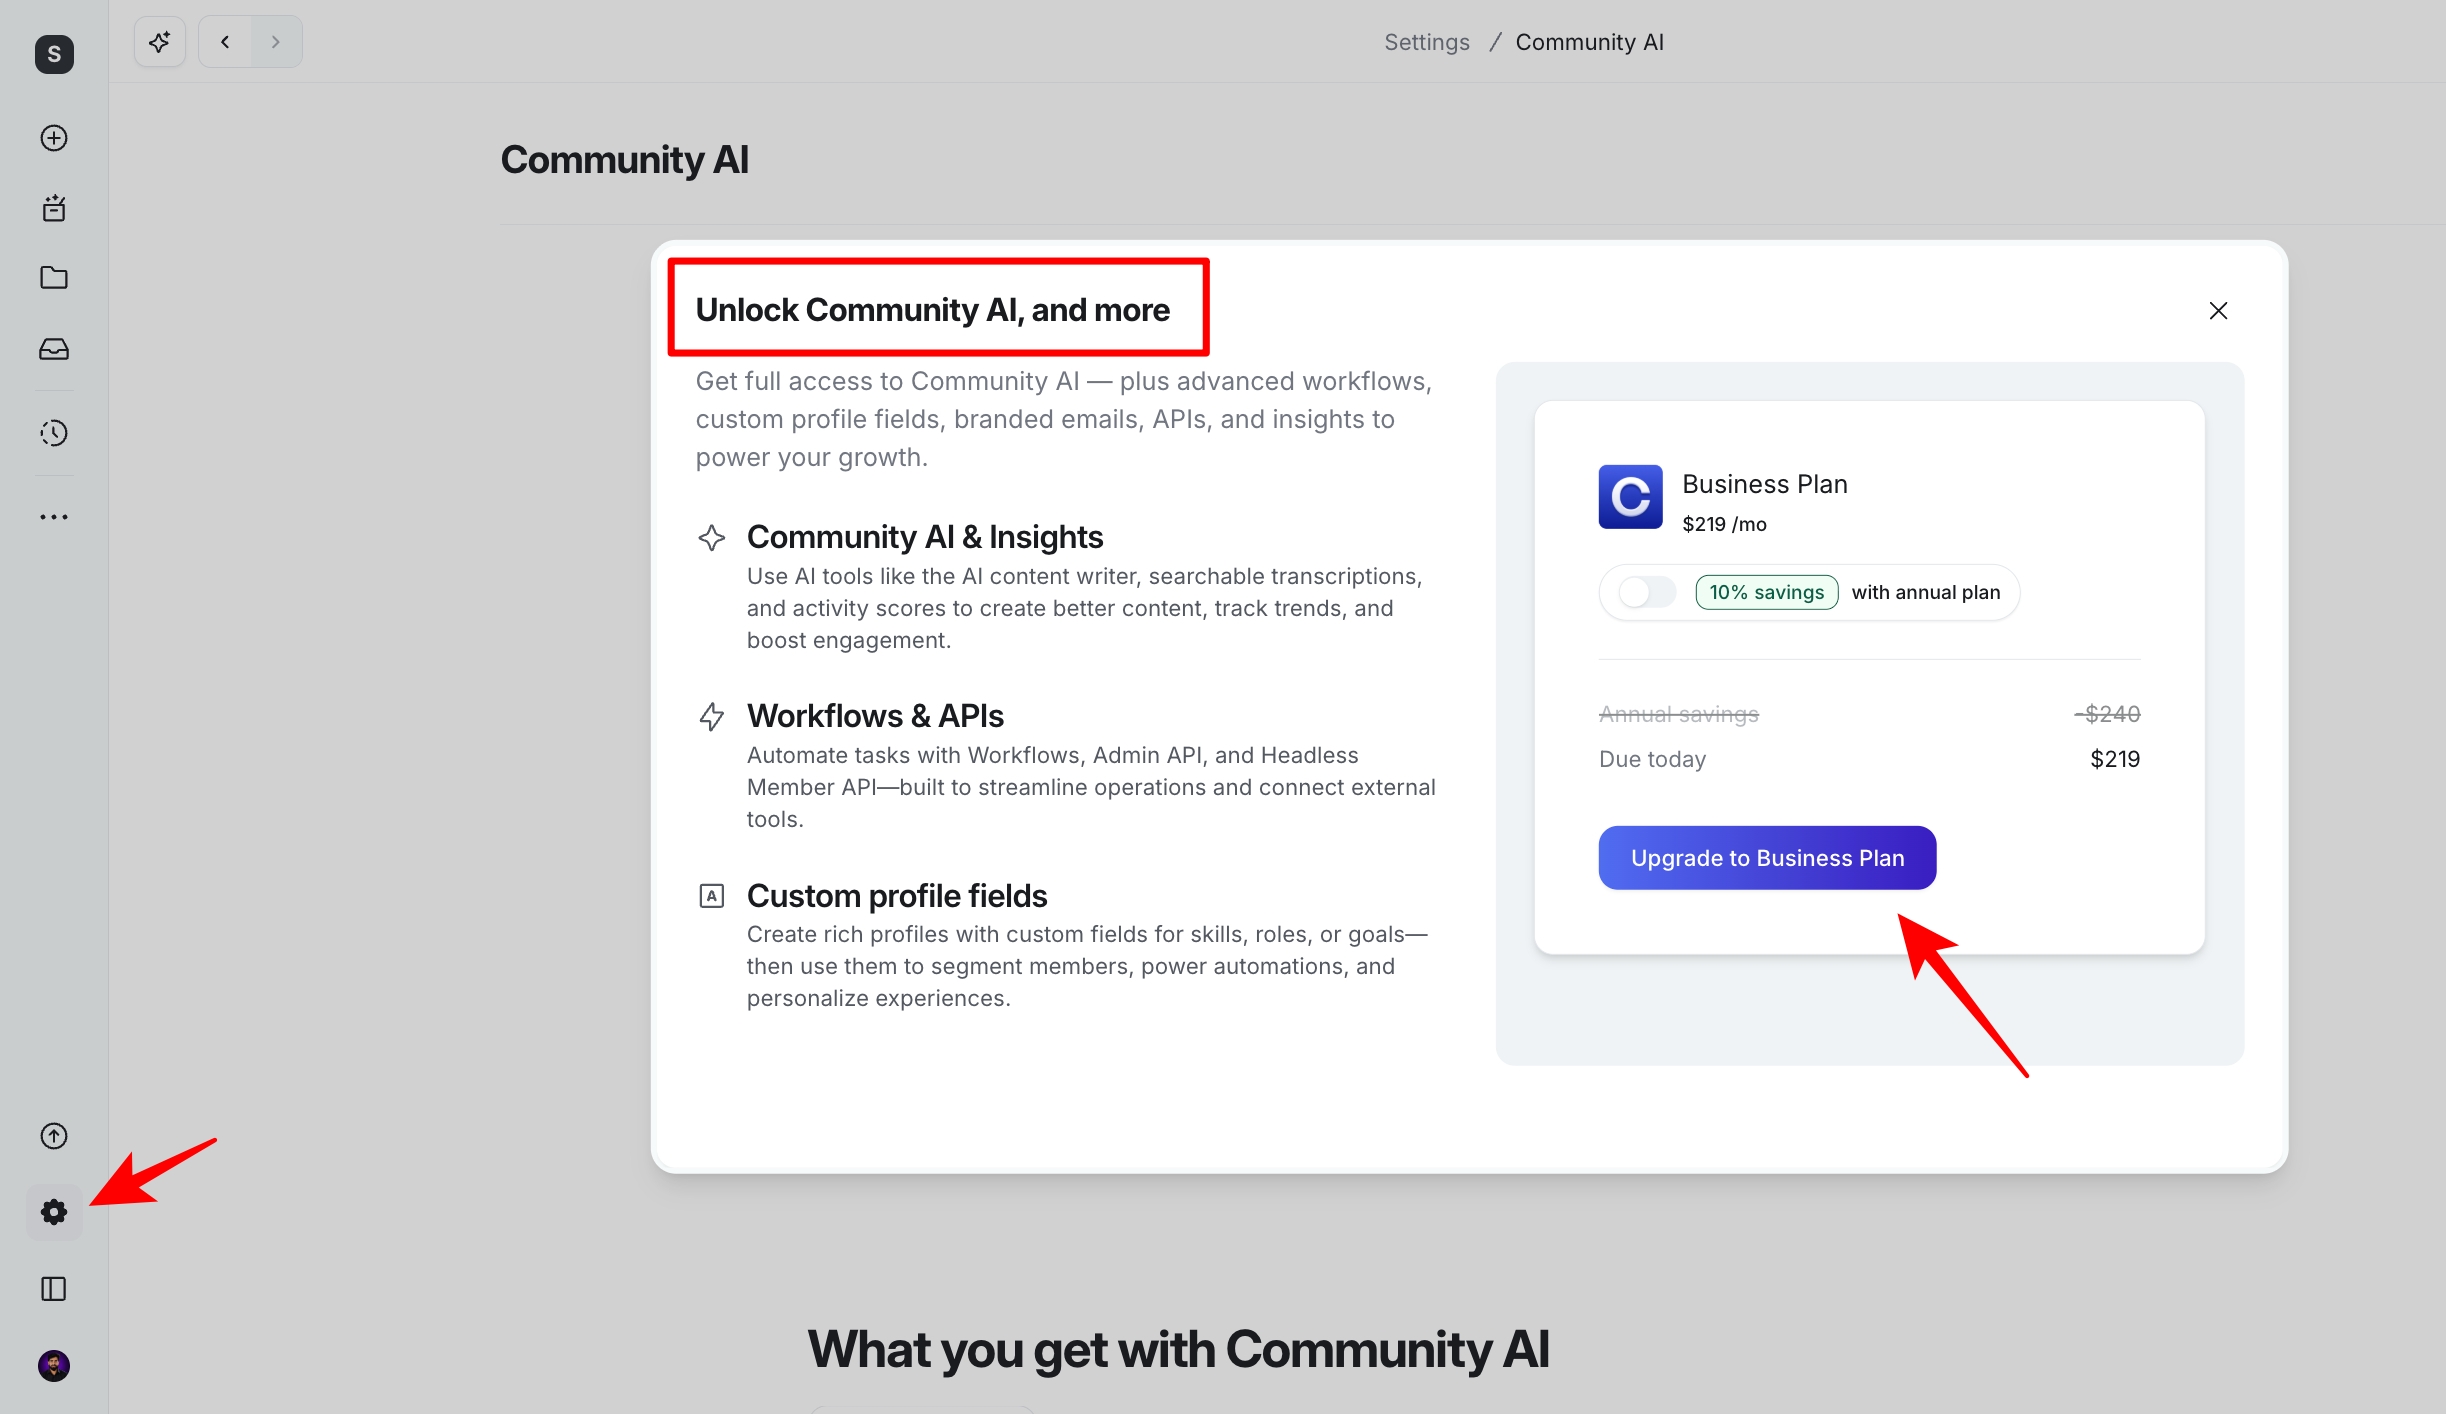Open the history clock icon in sidebar
The height and width of the screenshot is (1414, 2446).
[x=54, y=433]
